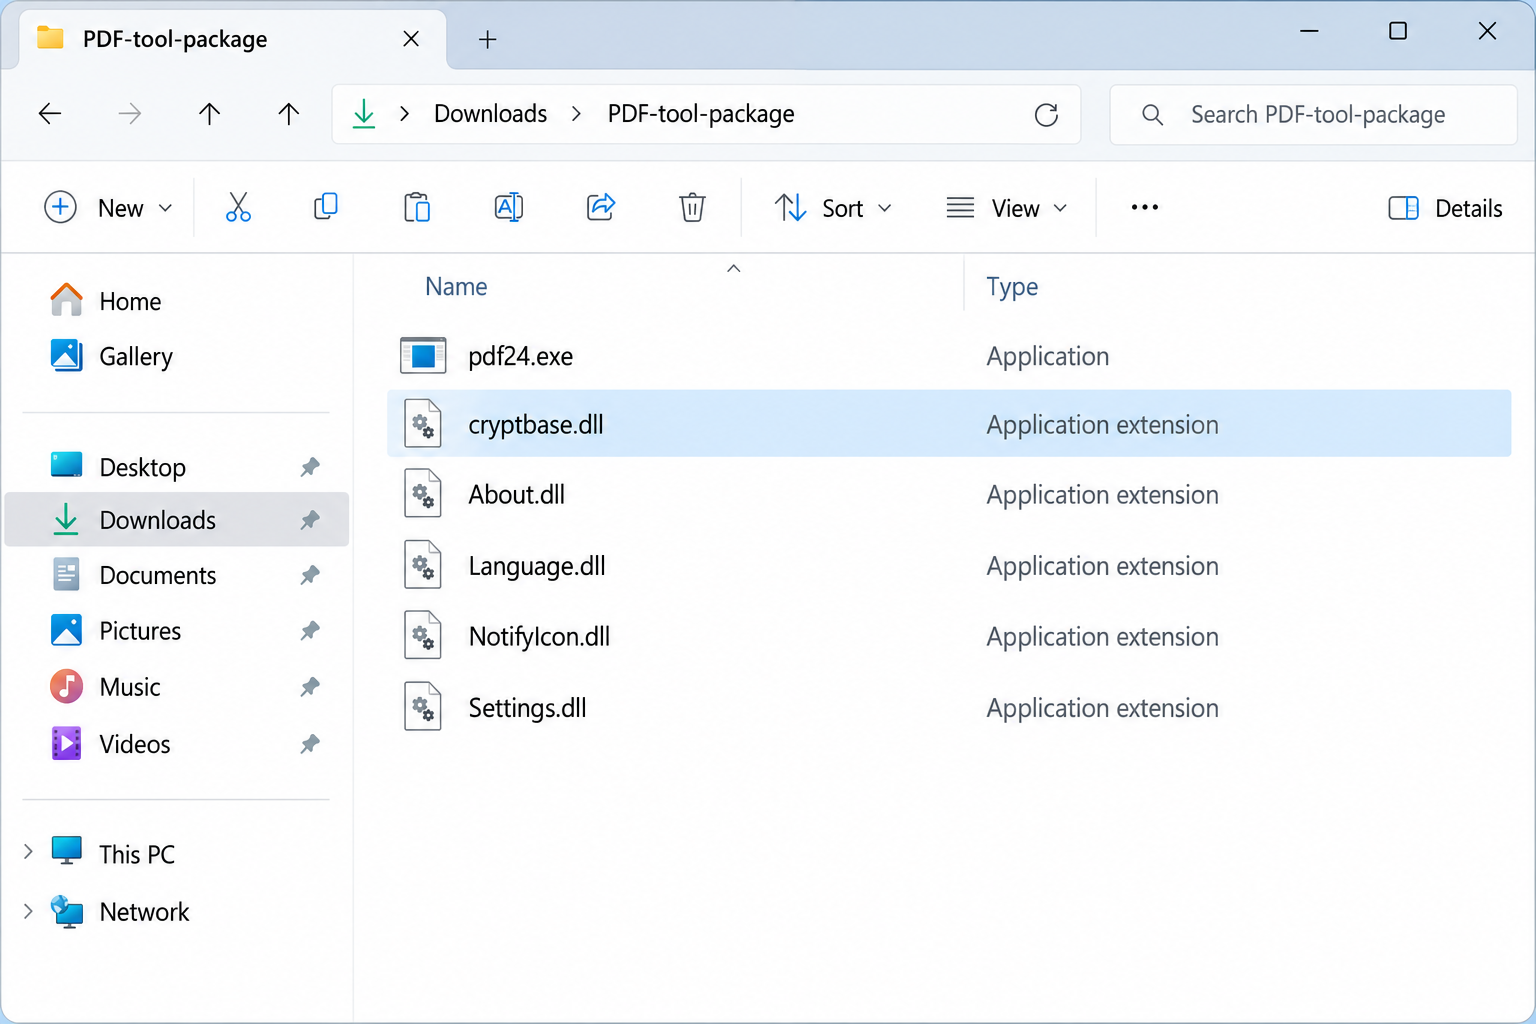Click the magnifier icon in search box
This screenshot has width=1536, height=1024.
tap(1152, 115)
